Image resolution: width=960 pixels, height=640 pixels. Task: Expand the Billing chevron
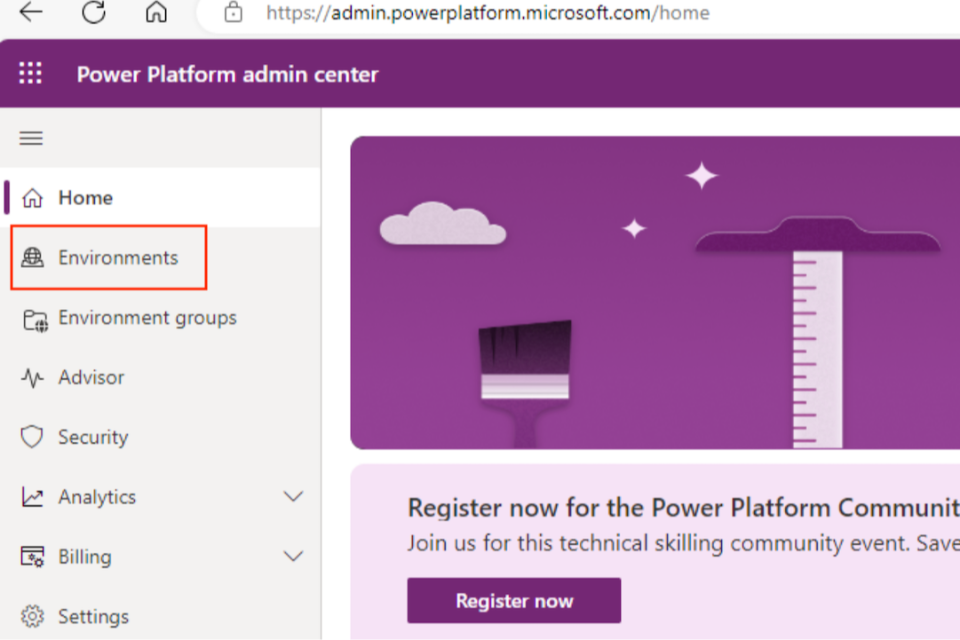pyautogui.click(x=293, y=557)
